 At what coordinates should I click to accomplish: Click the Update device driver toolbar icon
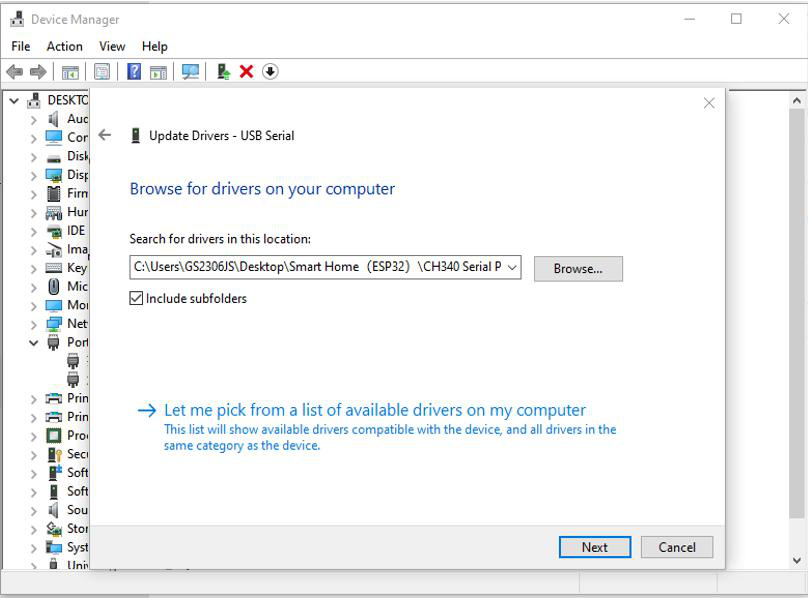(223, 72)
